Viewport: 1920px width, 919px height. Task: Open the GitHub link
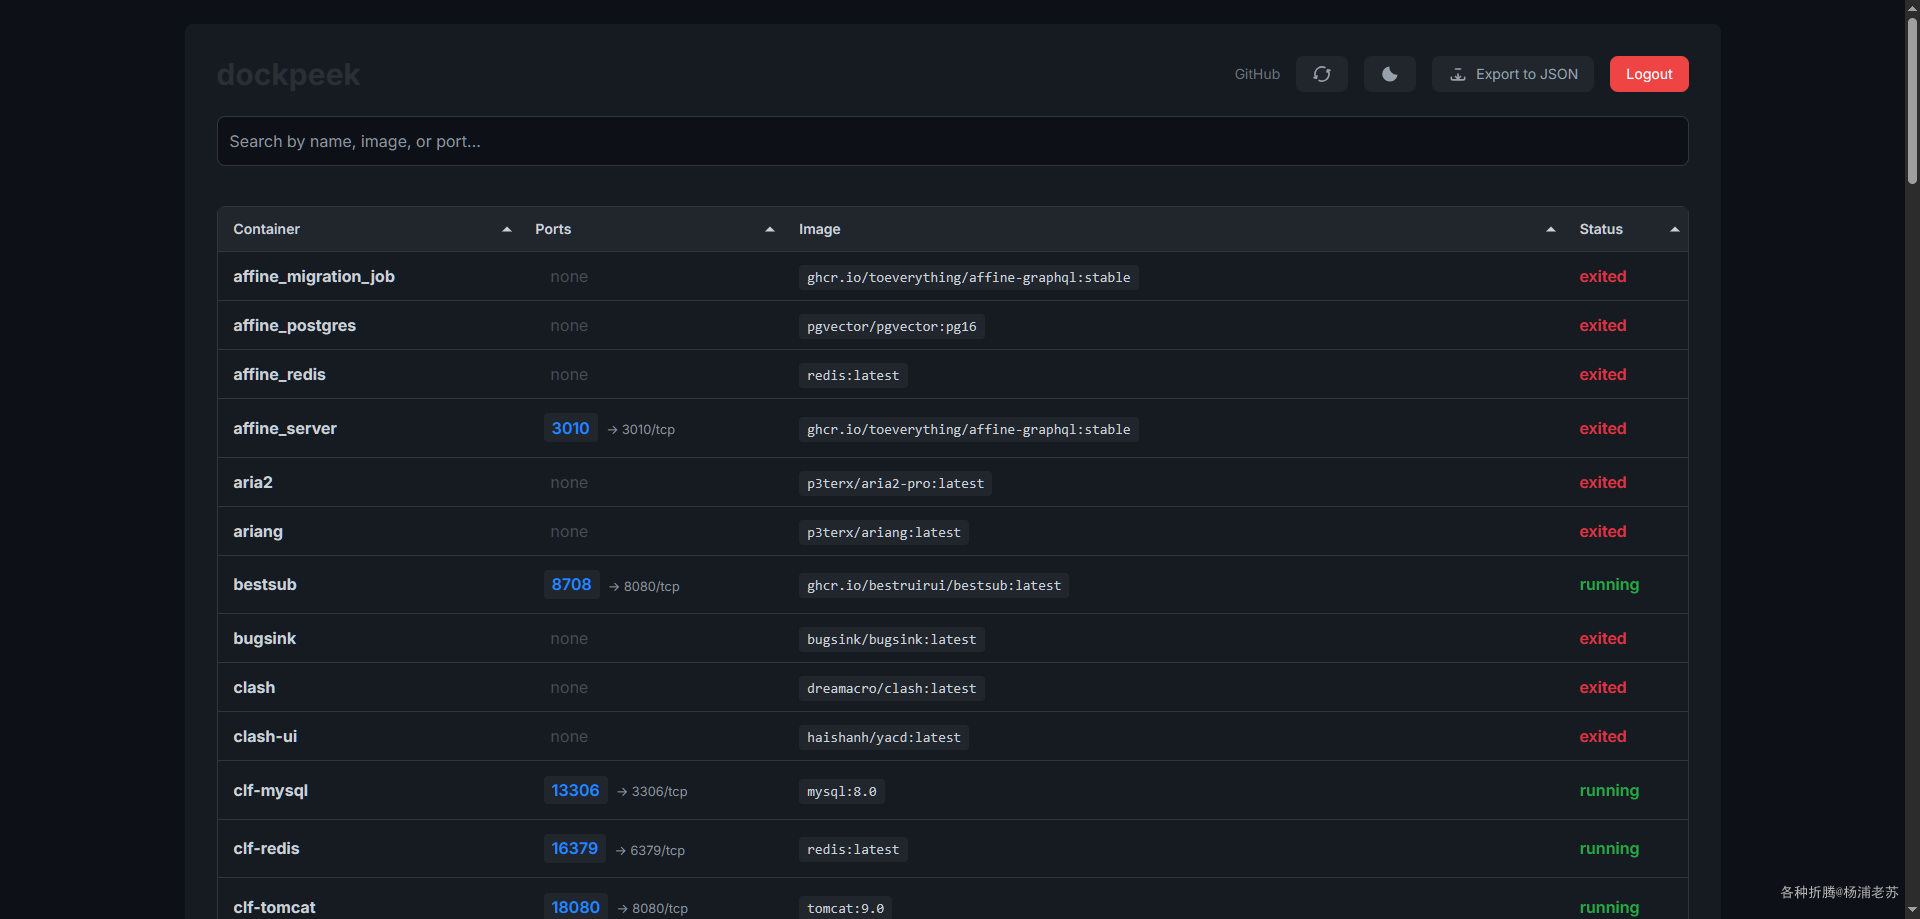point(1257,74)
